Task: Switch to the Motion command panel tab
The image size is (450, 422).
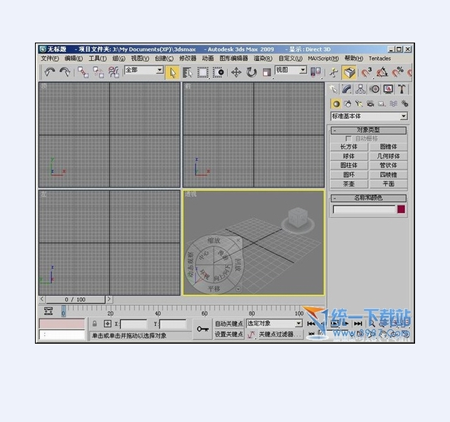Action: click(375, 89)
